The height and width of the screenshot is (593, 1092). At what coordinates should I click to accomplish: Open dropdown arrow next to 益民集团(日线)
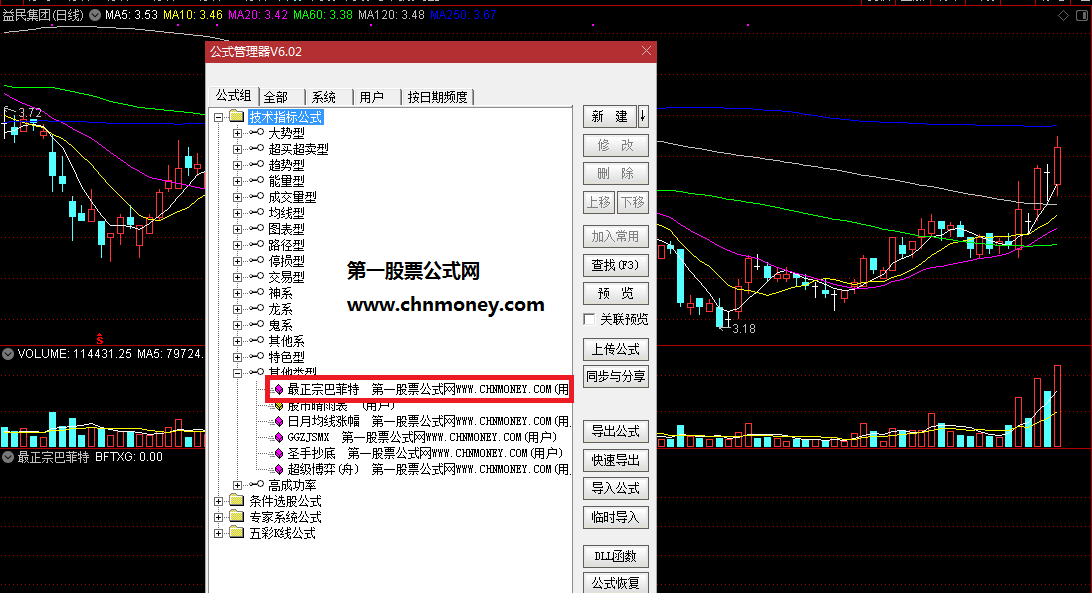coord(95,15)
